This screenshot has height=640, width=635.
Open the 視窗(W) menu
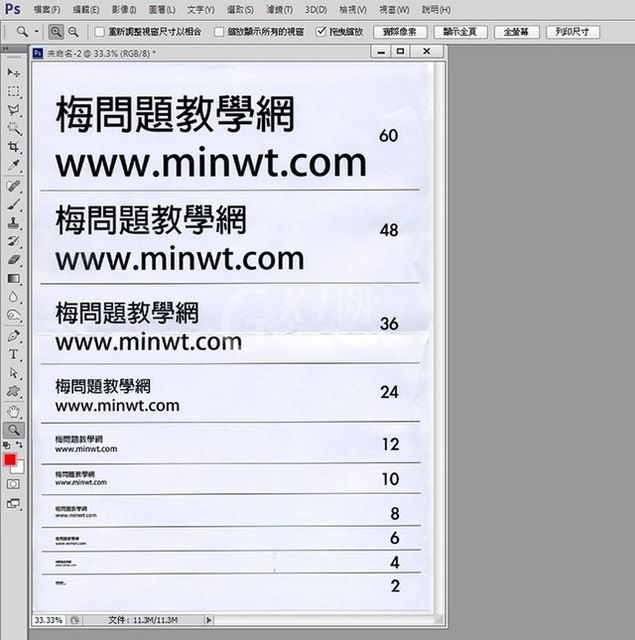[x=394, y=10]
